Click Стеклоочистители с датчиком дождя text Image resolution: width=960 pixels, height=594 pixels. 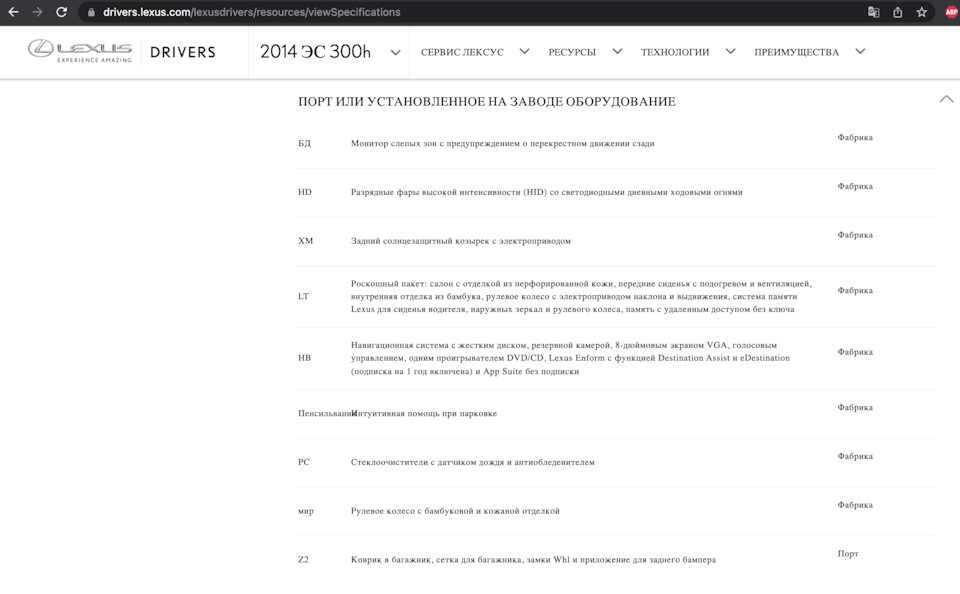(473, 462)
